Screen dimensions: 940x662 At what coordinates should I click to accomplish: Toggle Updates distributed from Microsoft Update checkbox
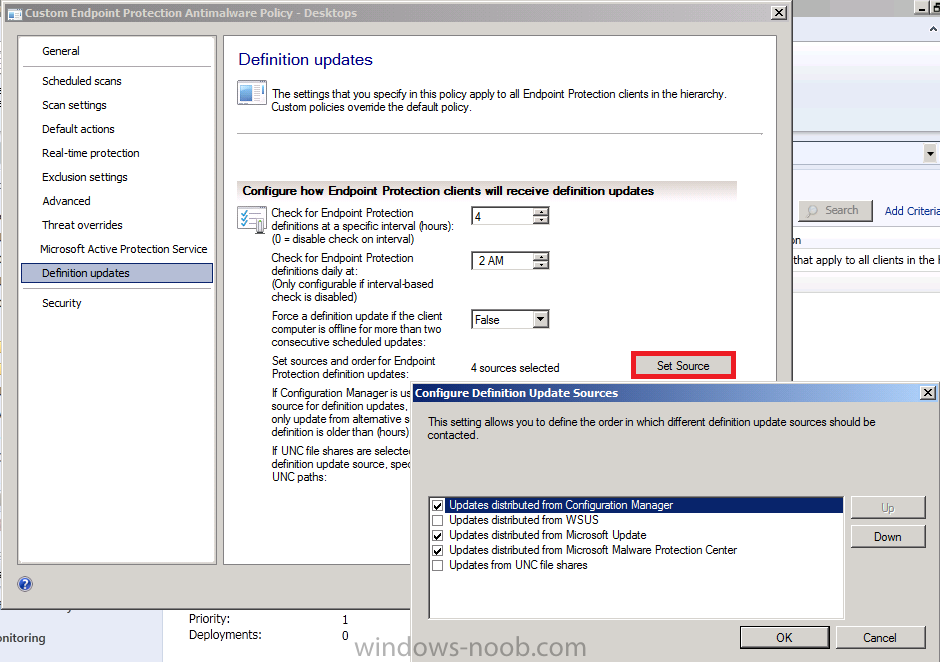coord(438,535)
